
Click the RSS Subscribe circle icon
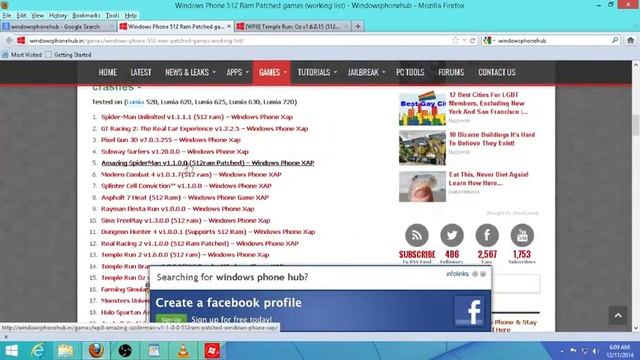click(x=417, y=236)
